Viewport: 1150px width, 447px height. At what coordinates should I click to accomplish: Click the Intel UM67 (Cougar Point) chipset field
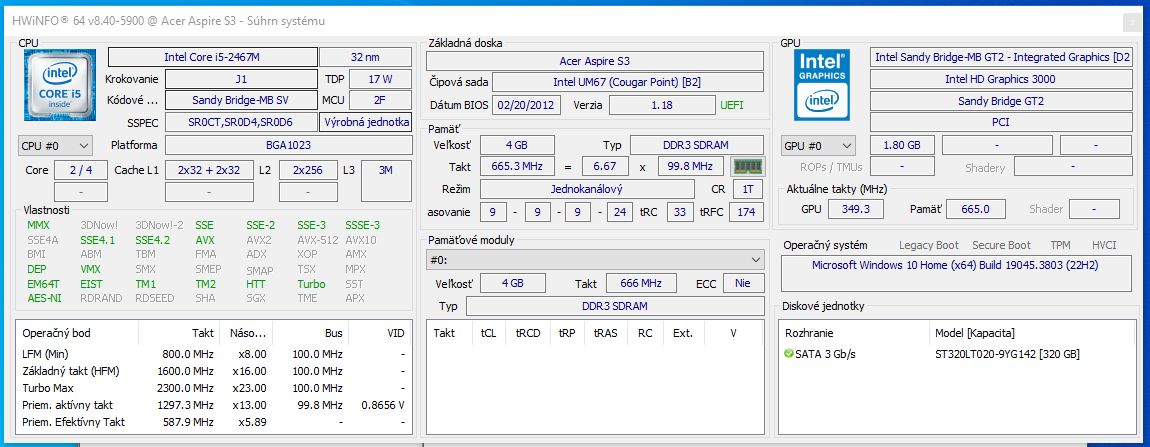[628, 82]
